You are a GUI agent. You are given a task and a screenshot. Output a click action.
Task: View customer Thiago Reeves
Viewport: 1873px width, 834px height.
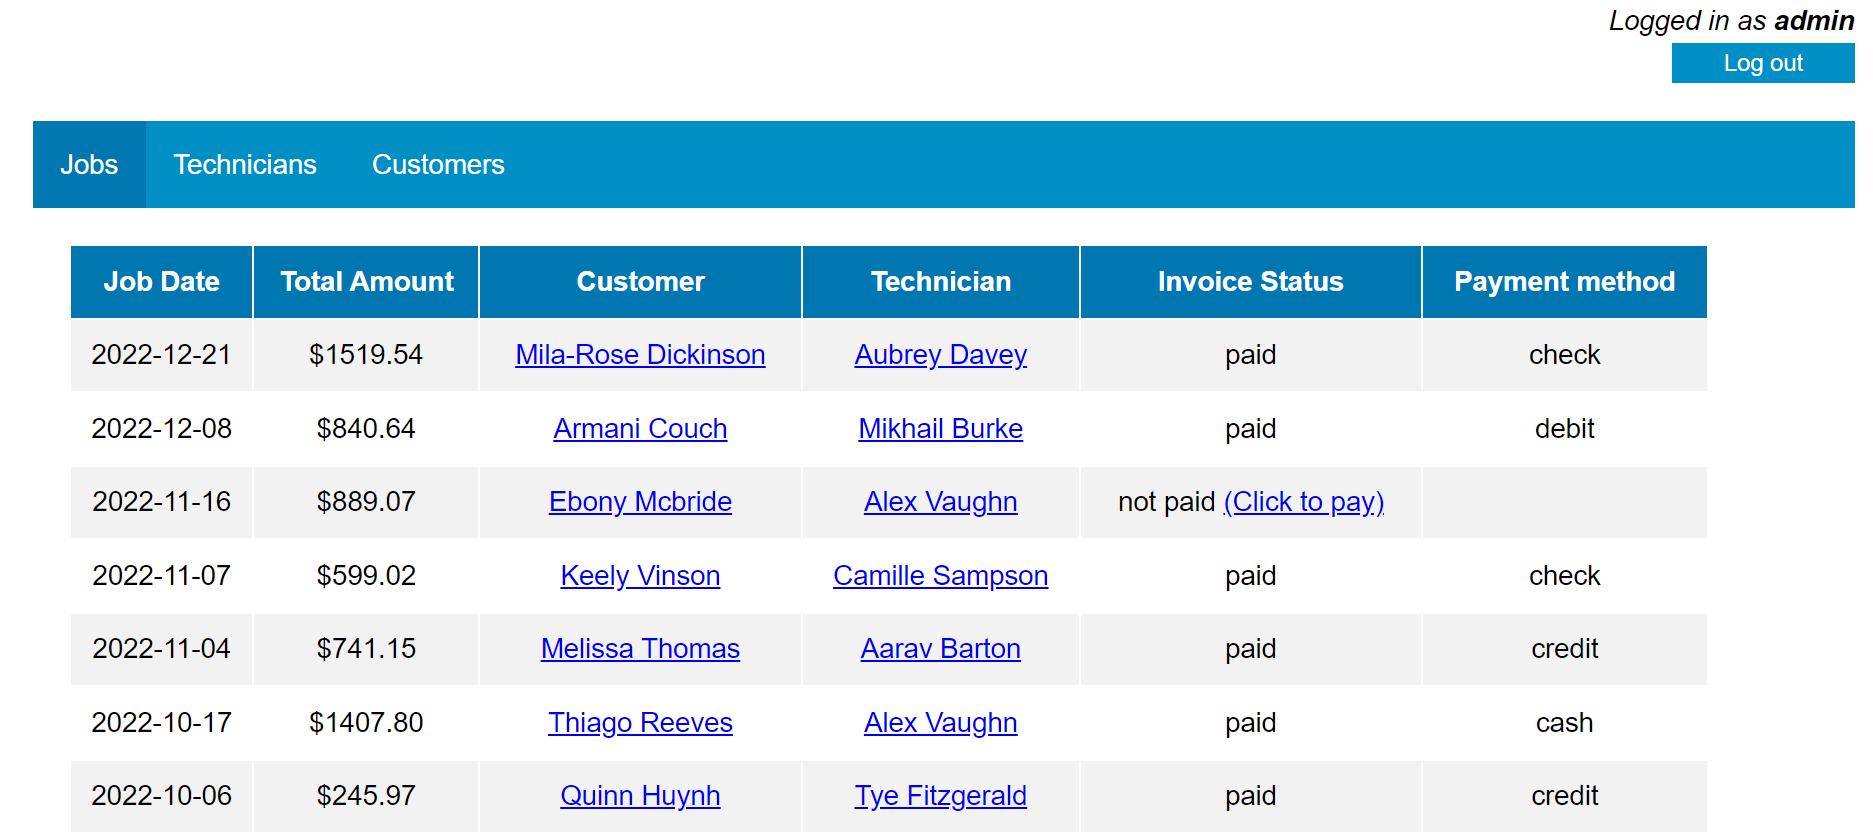tap(640, 723)
